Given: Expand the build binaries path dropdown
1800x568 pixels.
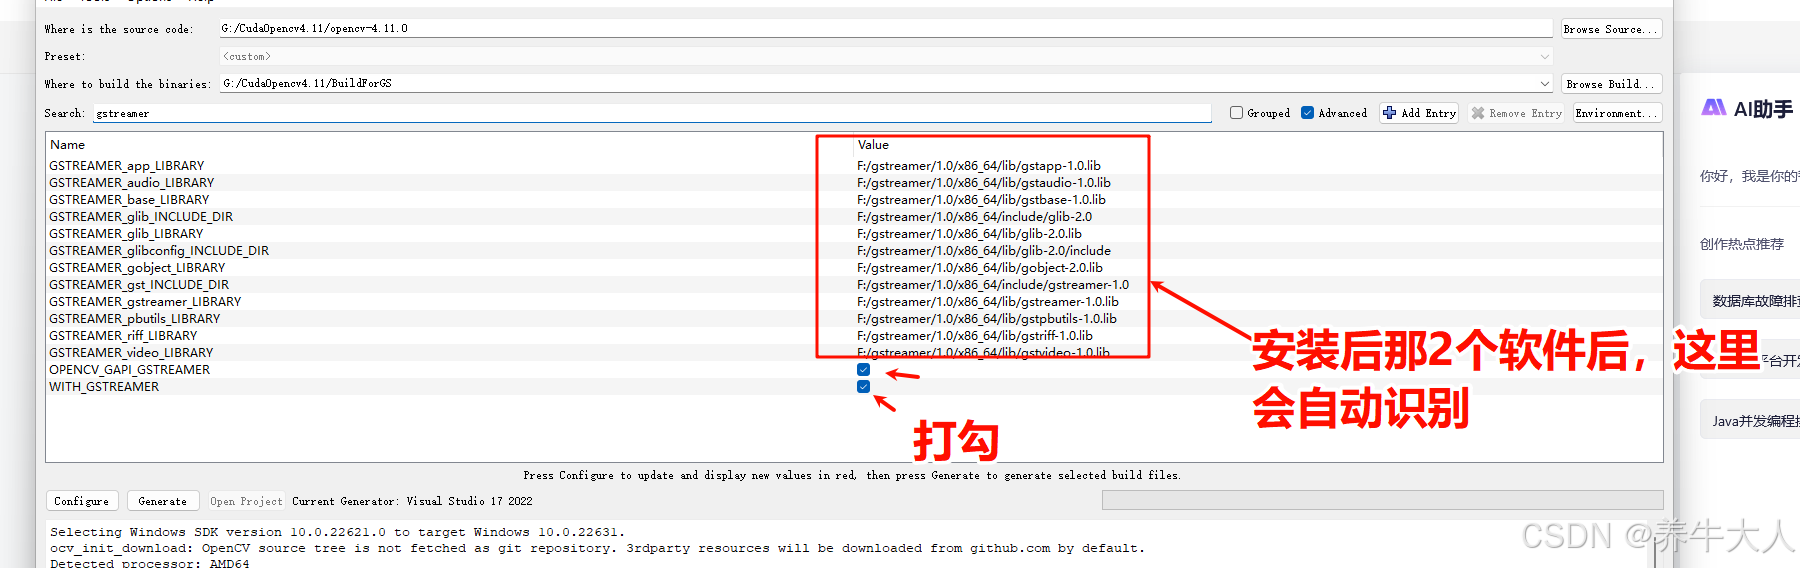Looking at the screenshot, I should click(1545, 84).
